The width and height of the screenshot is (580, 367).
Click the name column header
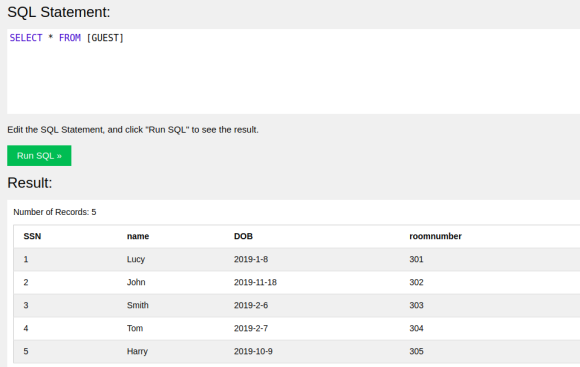point(138,236)
